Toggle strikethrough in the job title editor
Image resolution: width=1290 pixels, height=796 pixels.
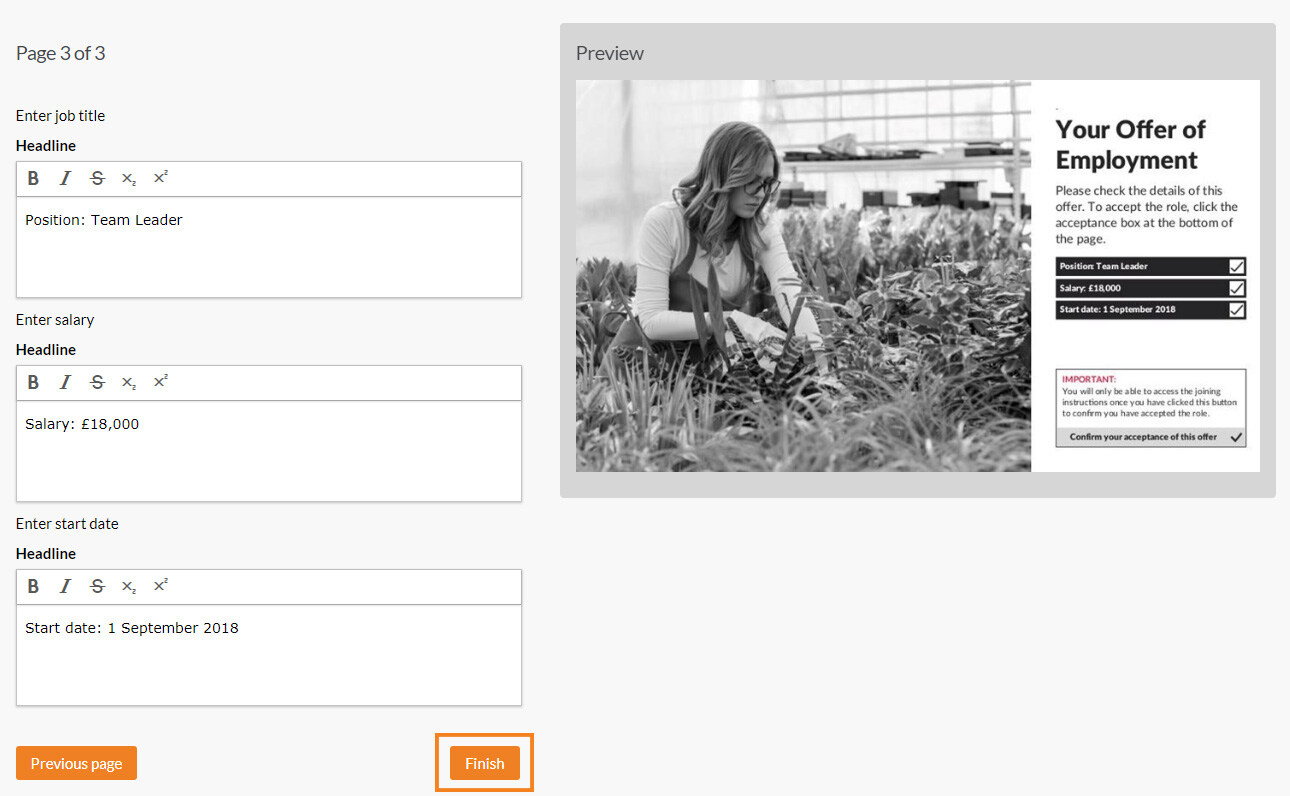(x=97, y=179)
